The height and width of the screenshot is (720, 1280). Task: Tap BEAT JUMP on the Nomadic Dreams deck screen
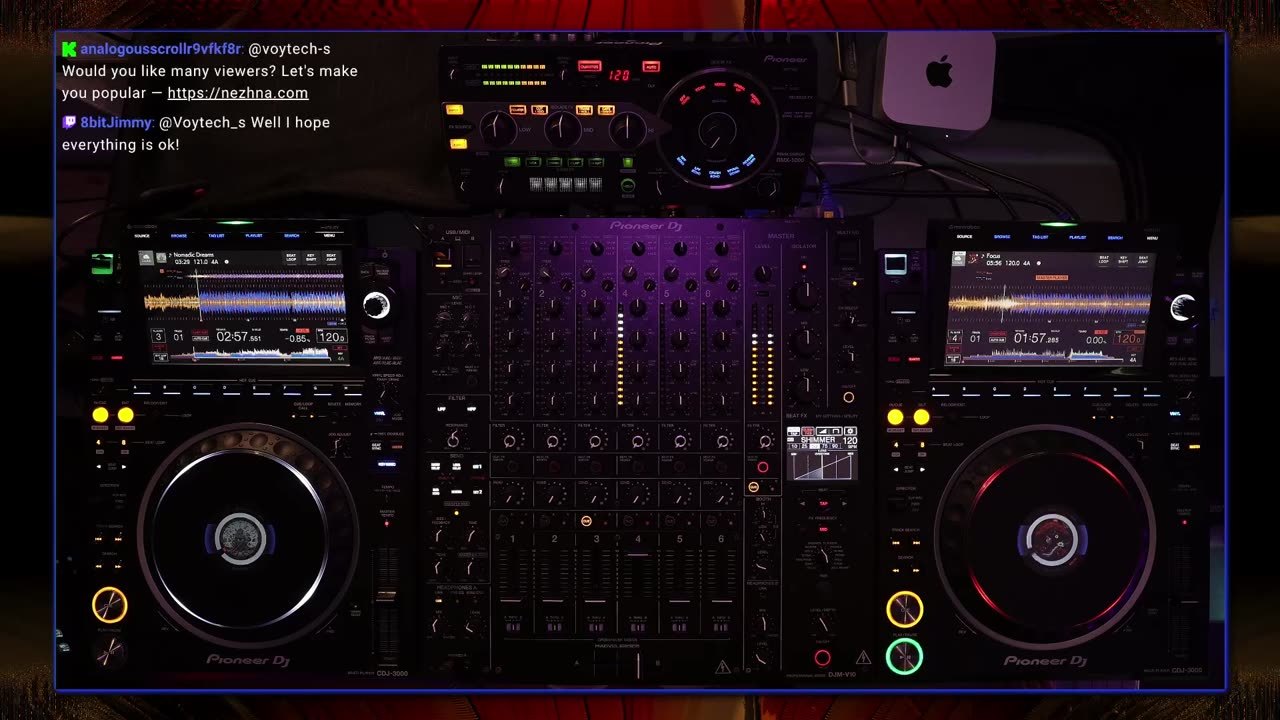(x=331, y=258)
